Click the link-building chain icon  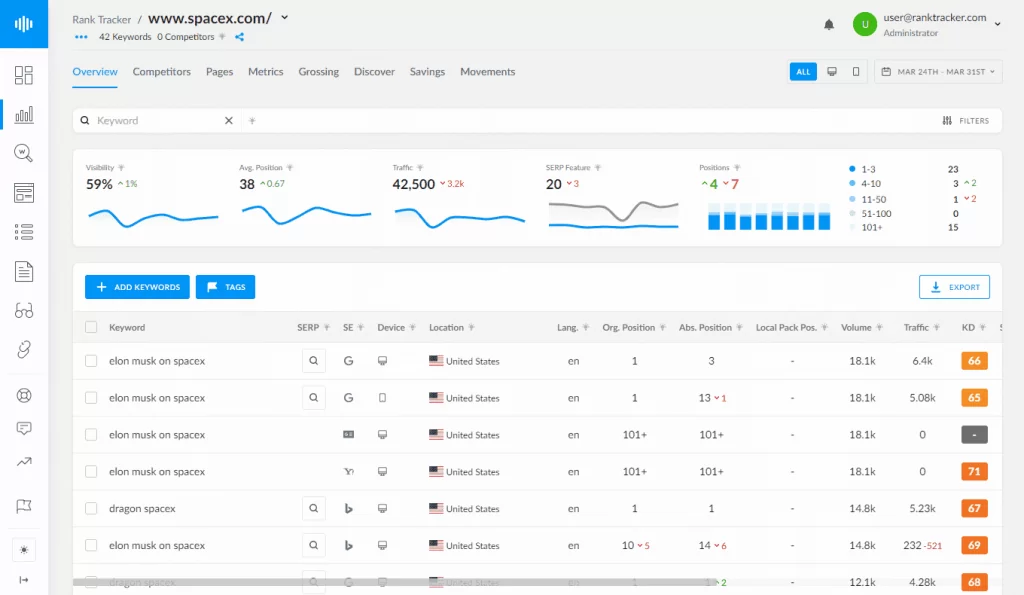[23, 349]
